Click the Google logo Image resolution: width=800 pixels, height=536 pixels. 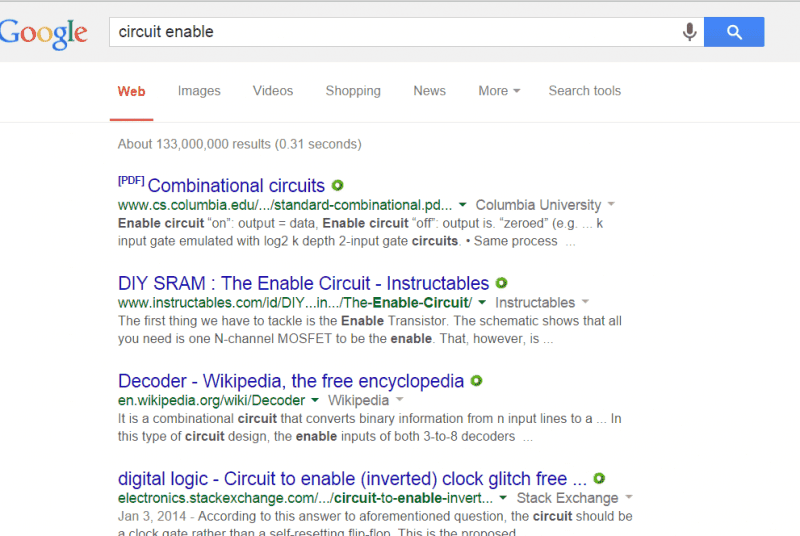44,34
